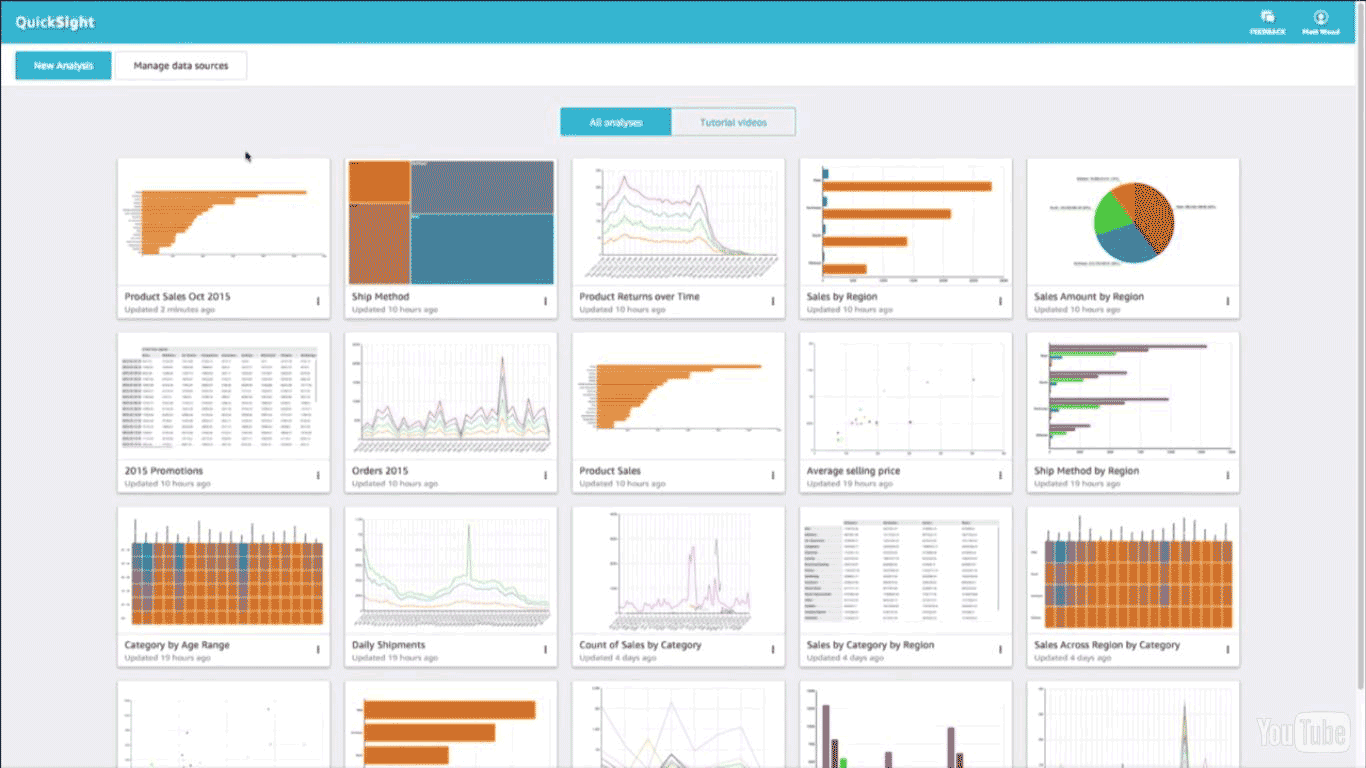Open options menu for Sales by Category by Region
Viewport: 1366px width, 768px height.
pos(1000,649)
